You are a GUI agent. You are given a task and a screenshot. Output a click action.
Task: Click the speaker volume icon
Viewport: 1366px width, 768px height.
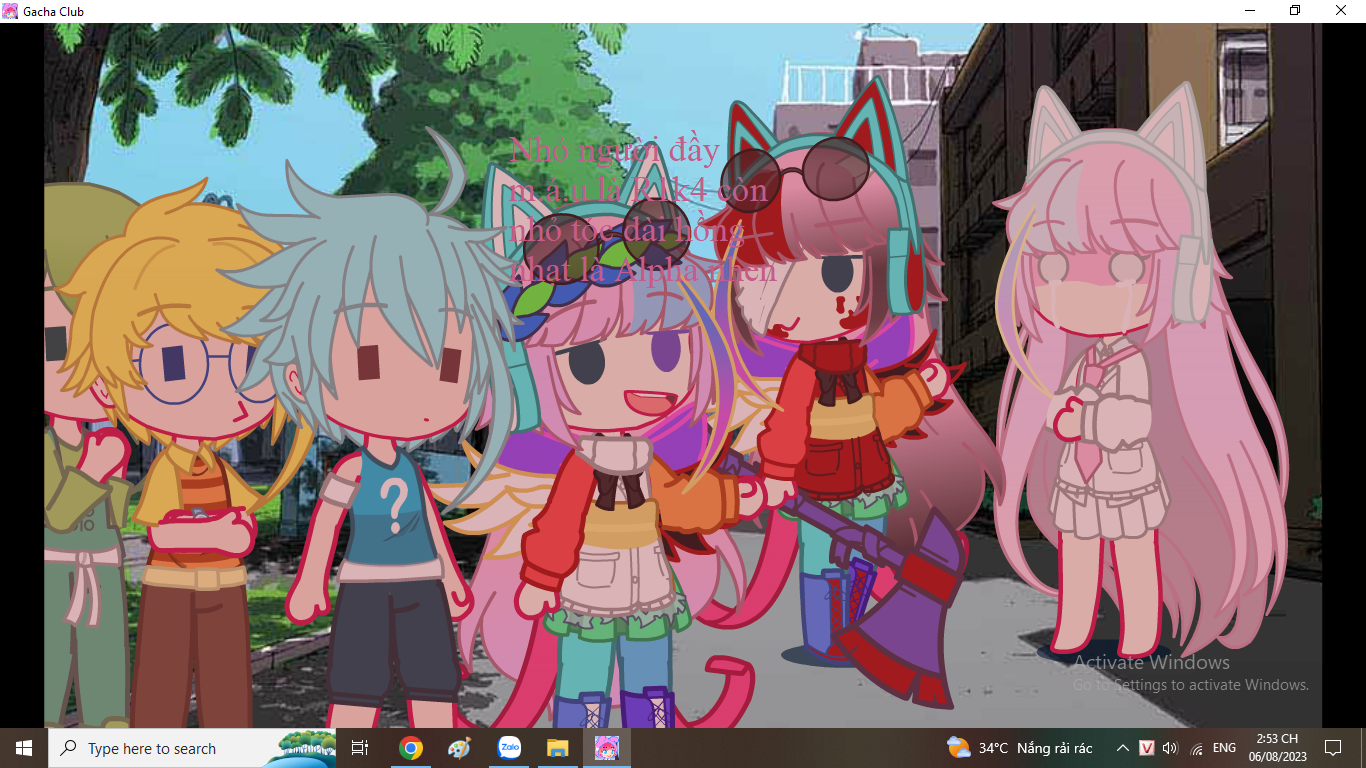pos(1170,748)
